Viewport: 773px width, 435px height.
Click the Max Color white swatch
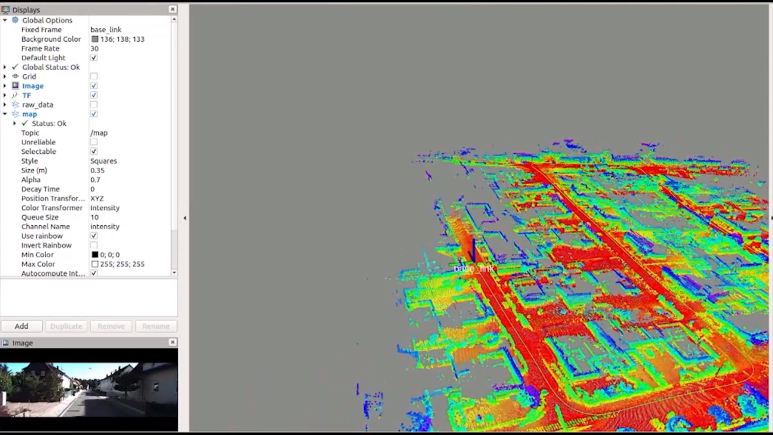[x=95, y=264]
